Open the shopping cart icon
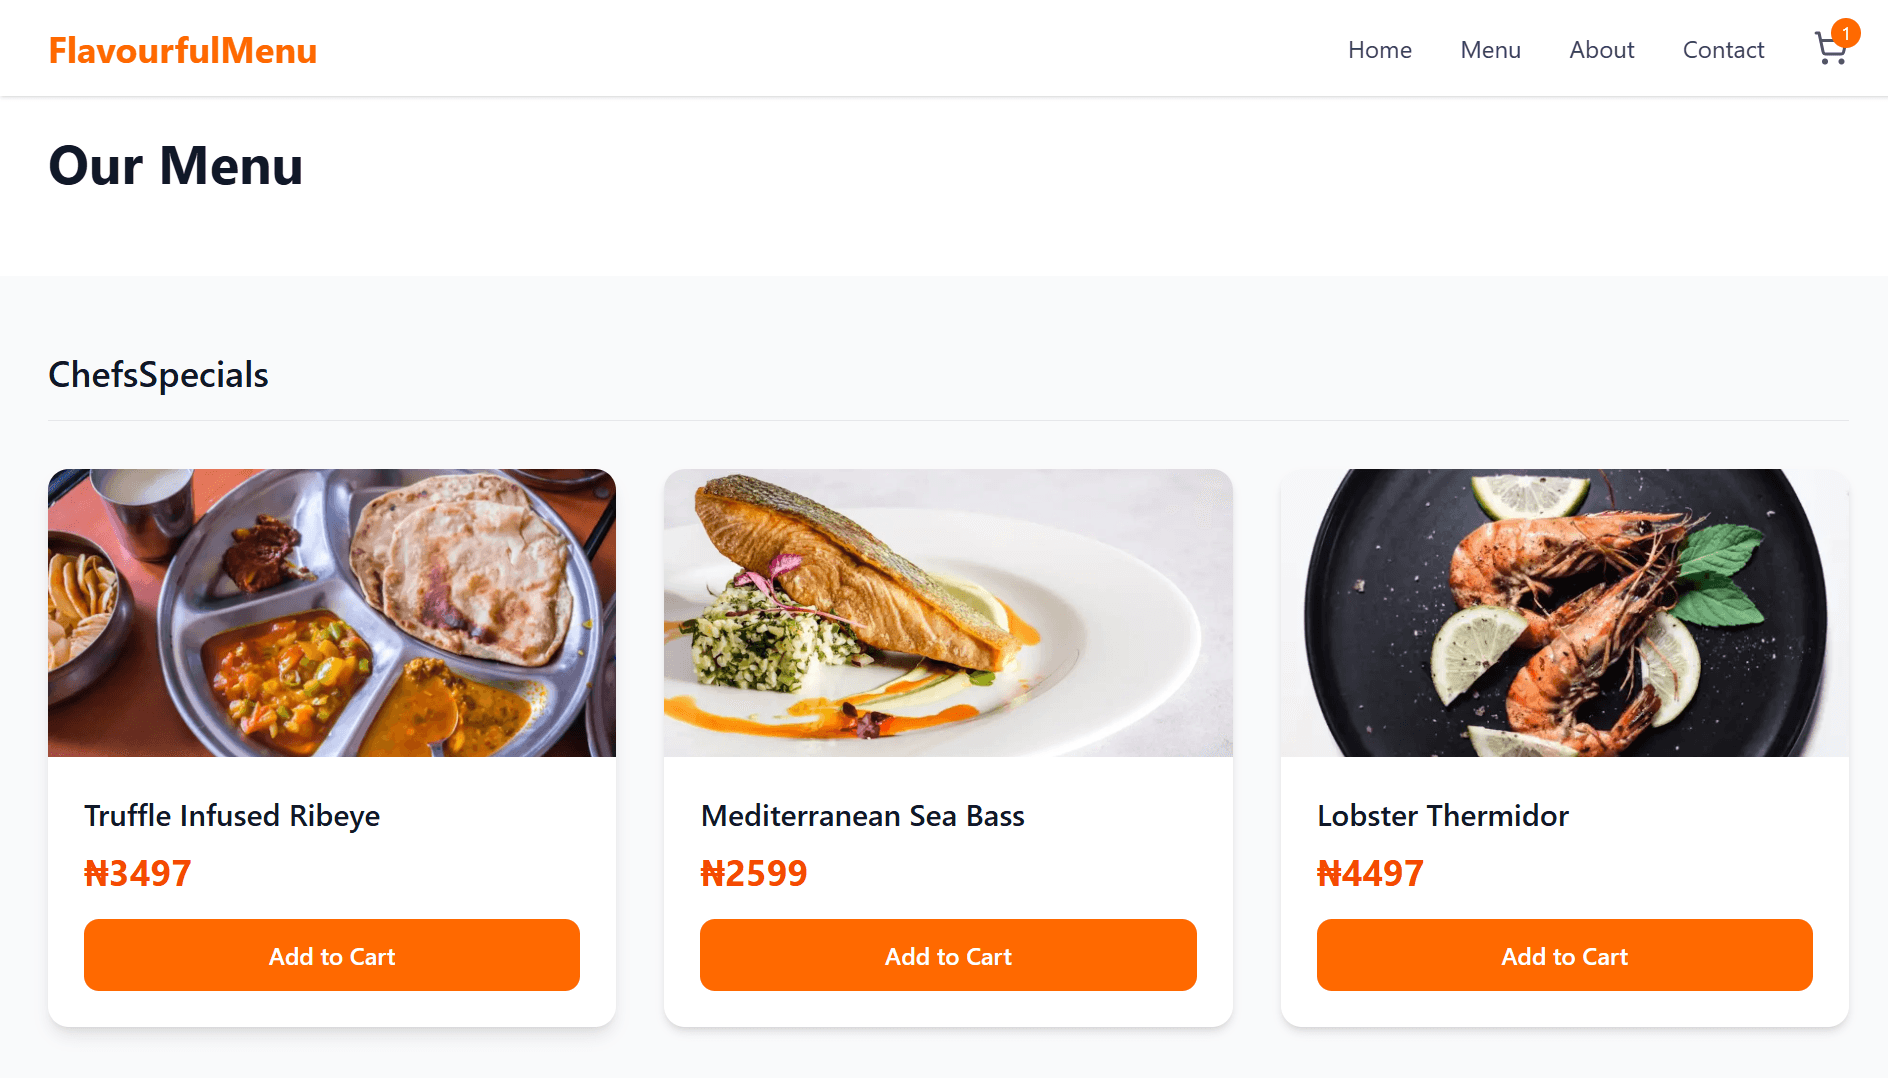Viewport: 1888px width, 1078px height. click(x=1830, y=50)
